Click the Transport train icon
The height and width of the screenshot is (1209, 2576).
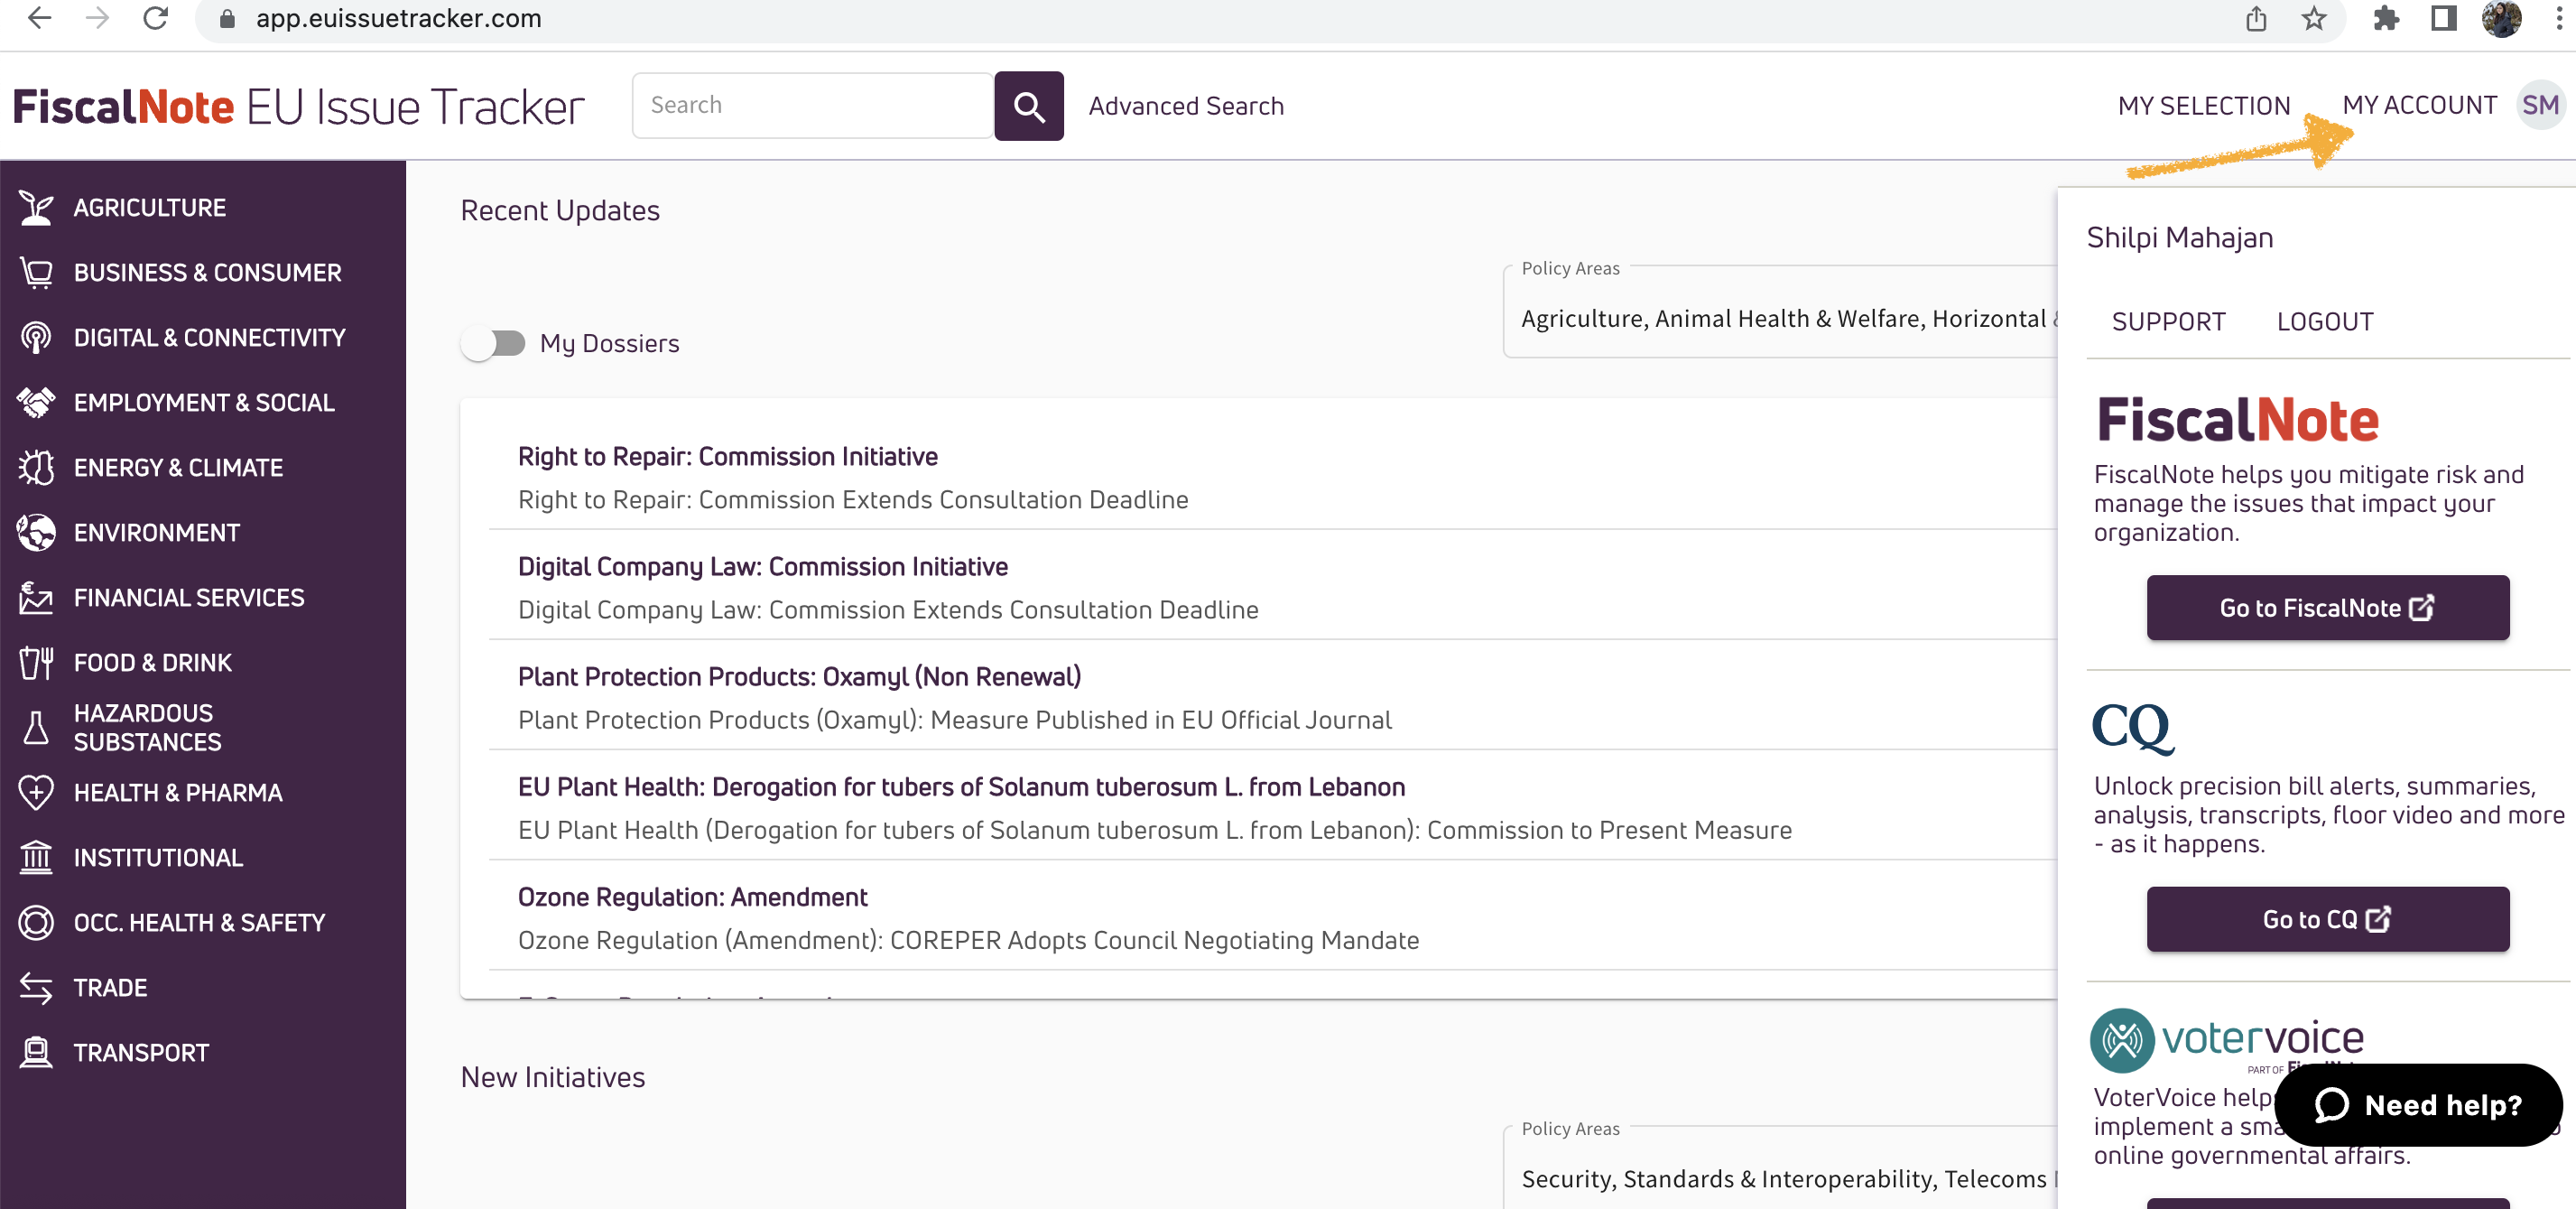pyautogui.click(x=36, y=1053)
